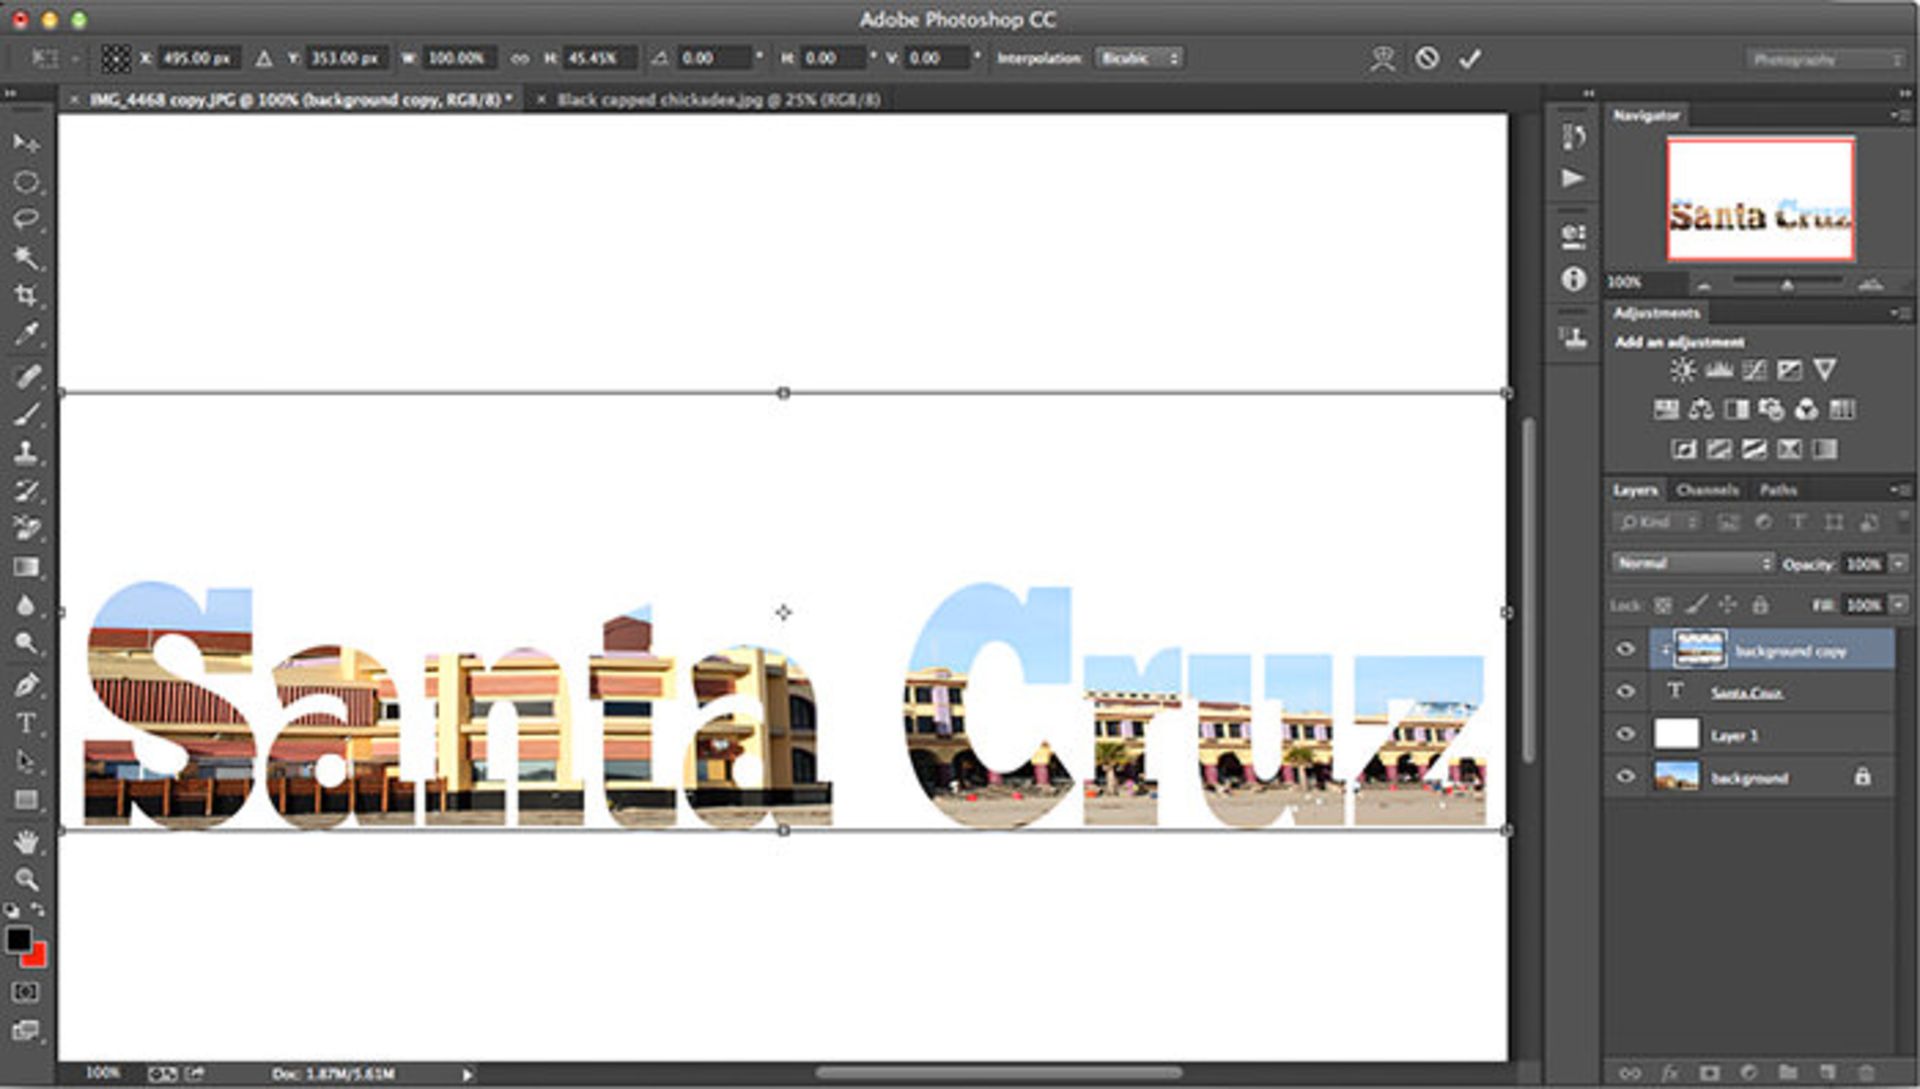Select the Magic Wand tool
1920x1089 pixels.
click(x=25, y=257)
